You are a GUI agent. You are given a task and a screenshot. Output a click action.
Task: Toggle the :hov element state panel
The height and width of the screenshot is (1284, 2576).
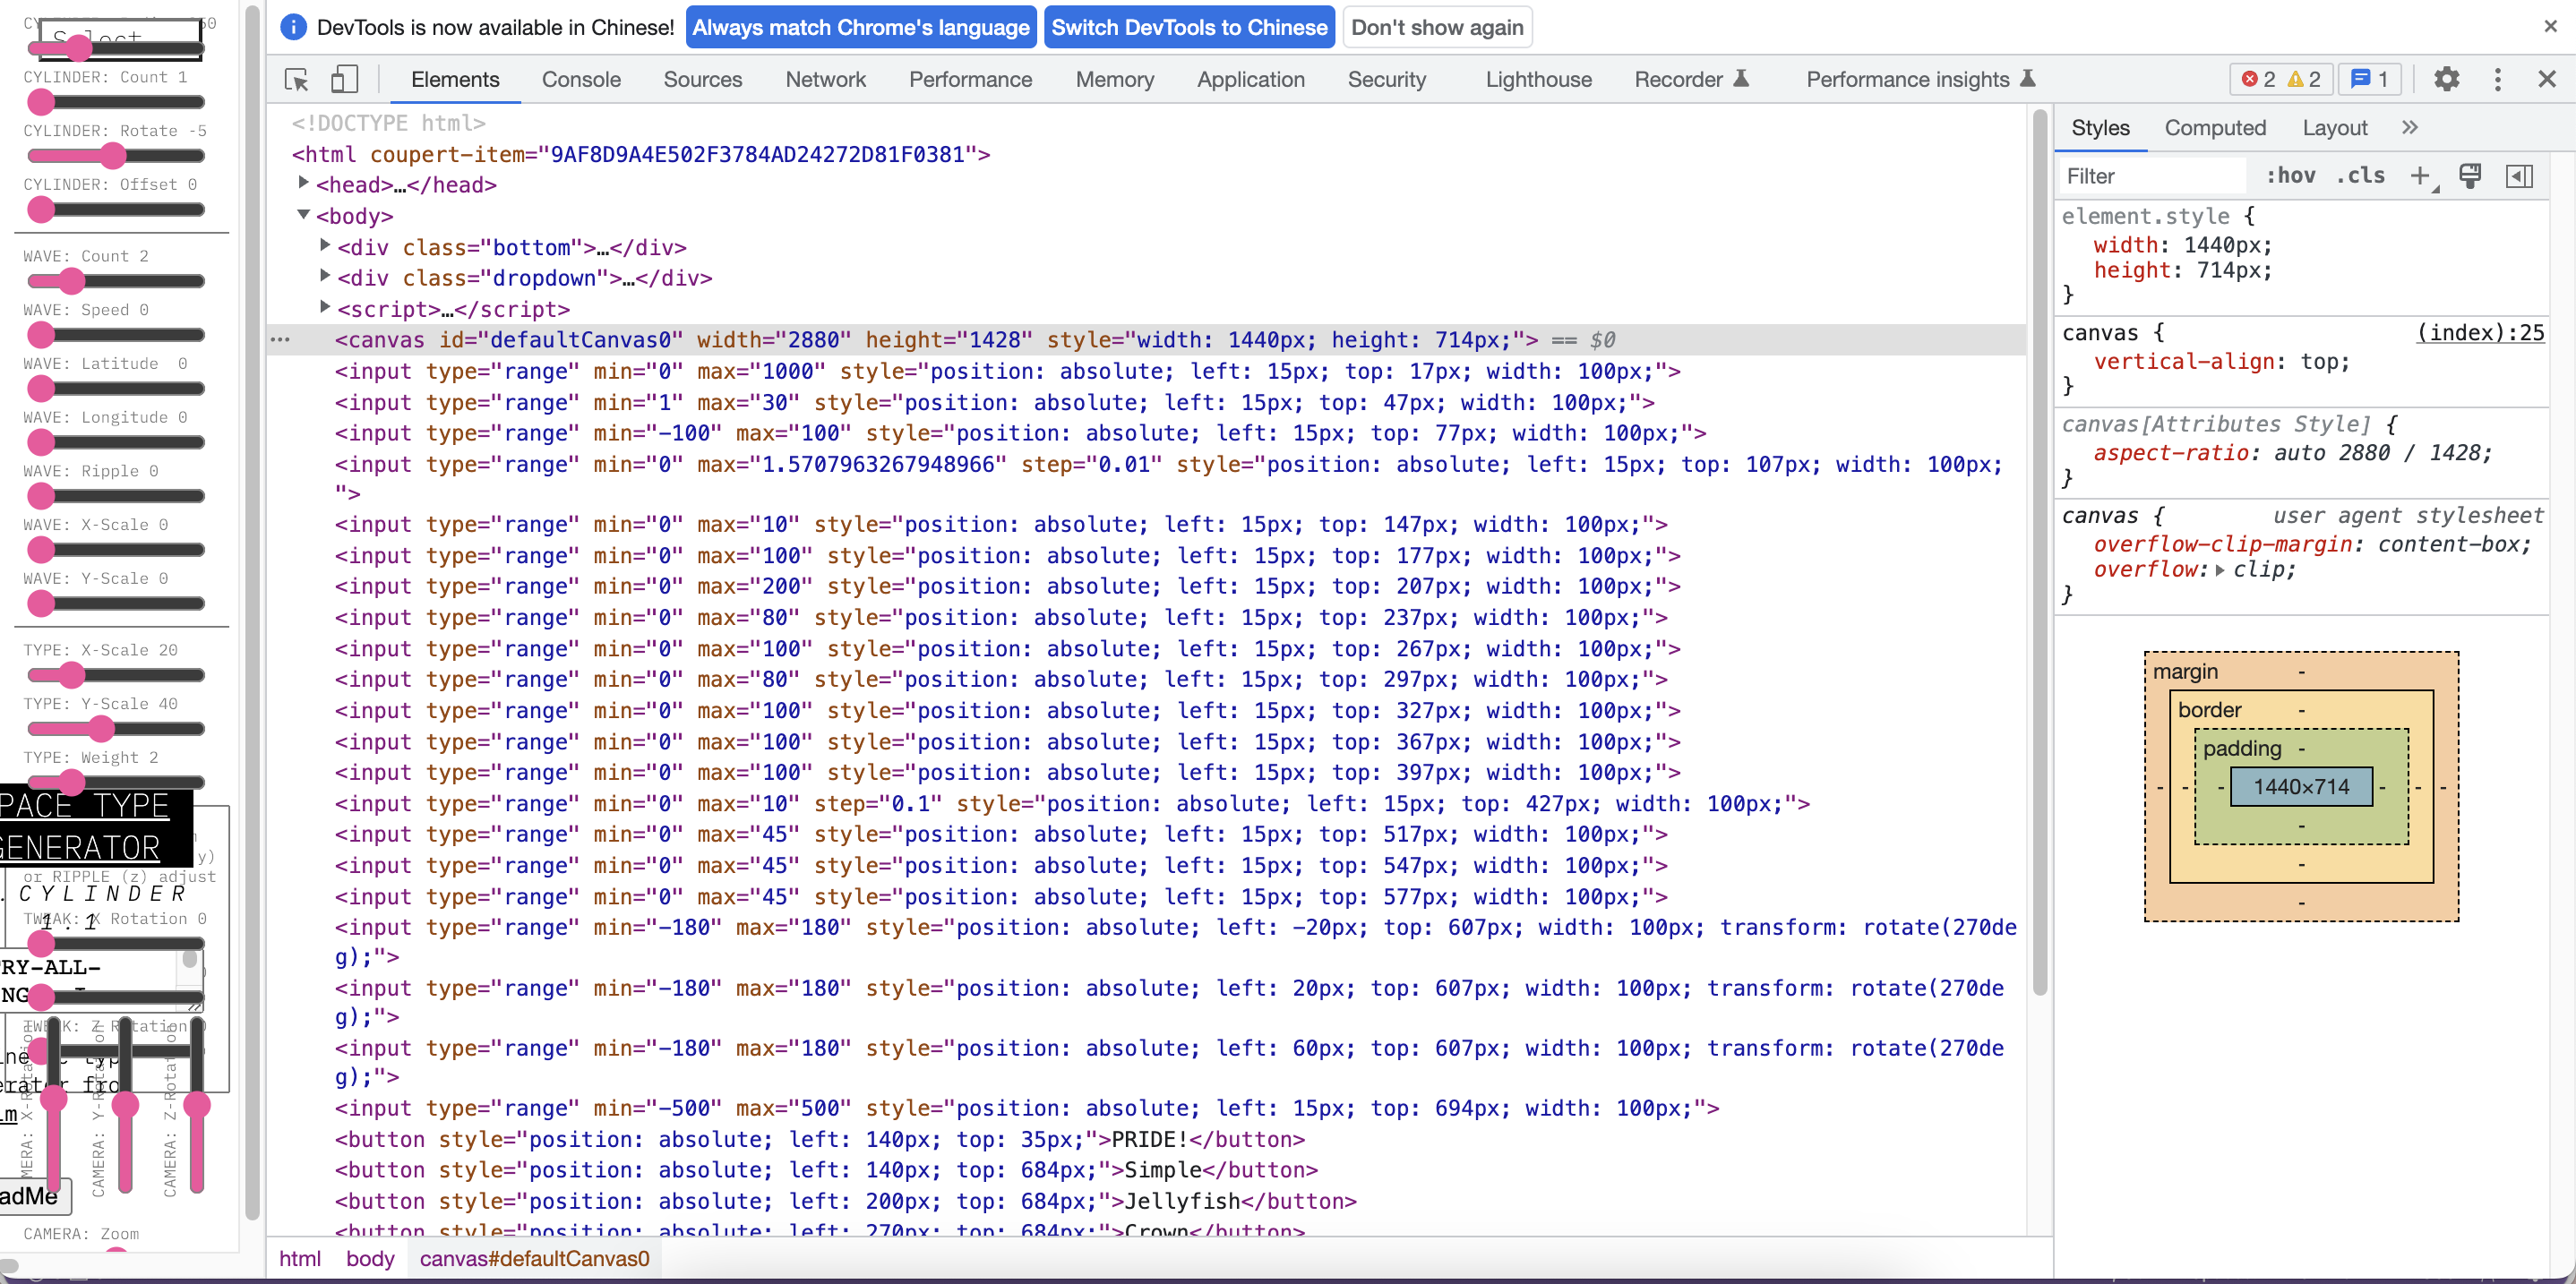2290,177
